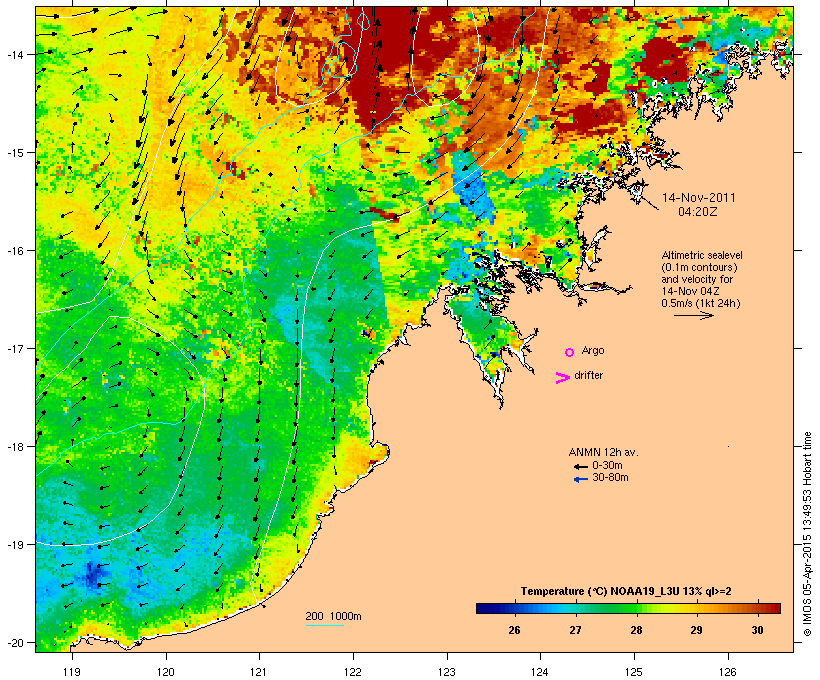The image size is (820, 680).
Task: Click the color bar value '27'
Action: point(575,630)
